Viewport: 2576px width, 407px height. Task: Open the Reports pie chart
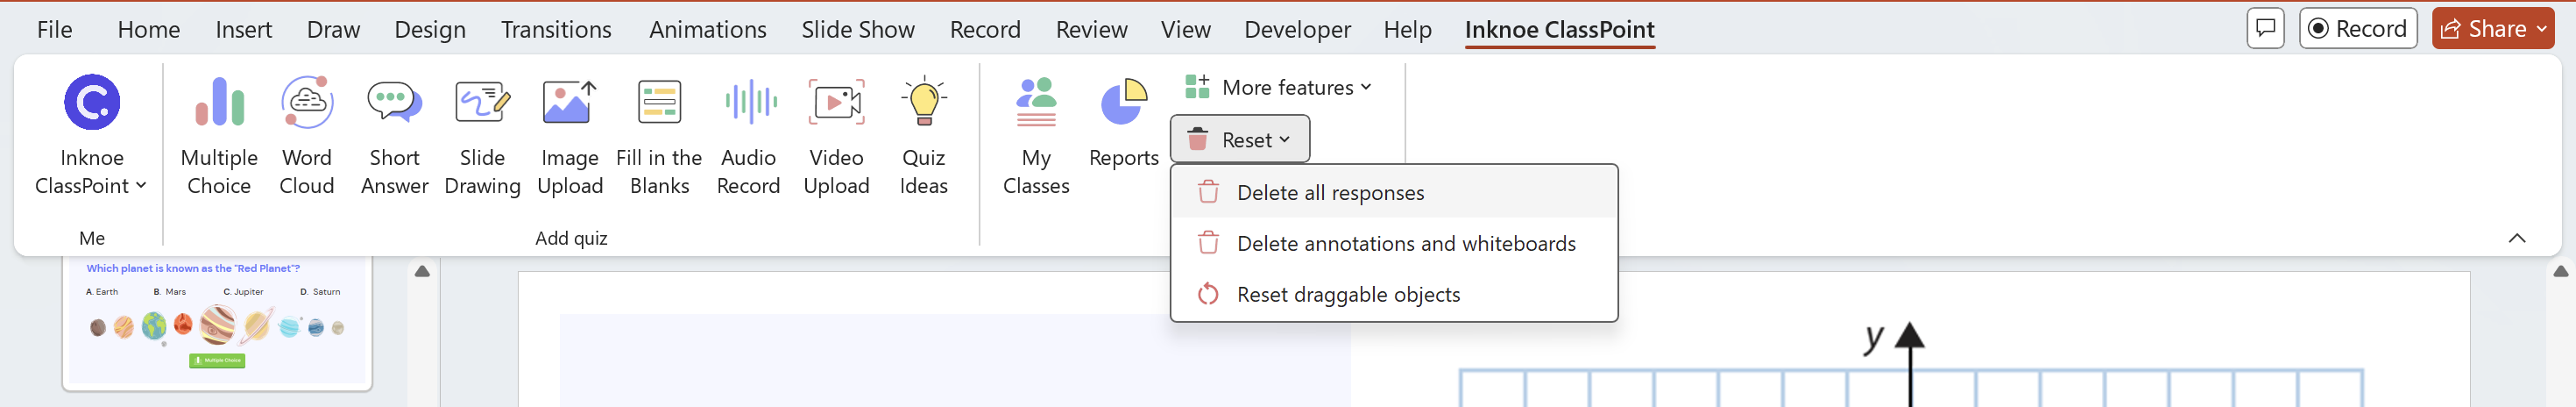point(1123,123)
